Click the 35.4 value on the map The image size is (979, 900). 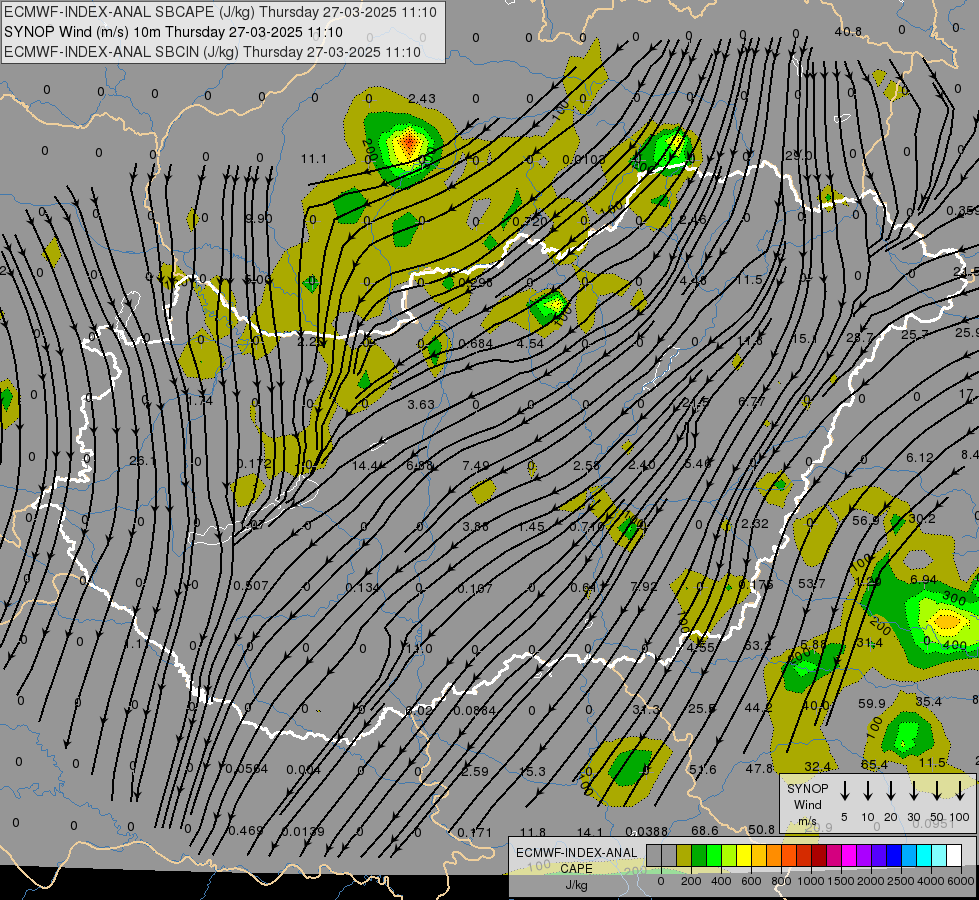pos(928,702)
